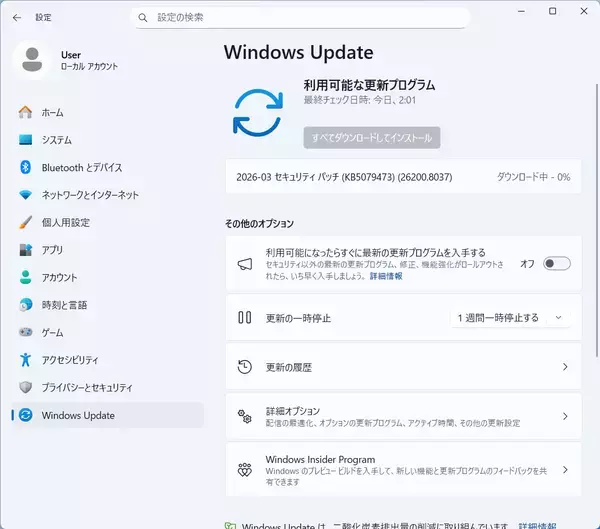Open 詳細情報 link under latest updates
The image size is (600, 529).
(386, 276)
